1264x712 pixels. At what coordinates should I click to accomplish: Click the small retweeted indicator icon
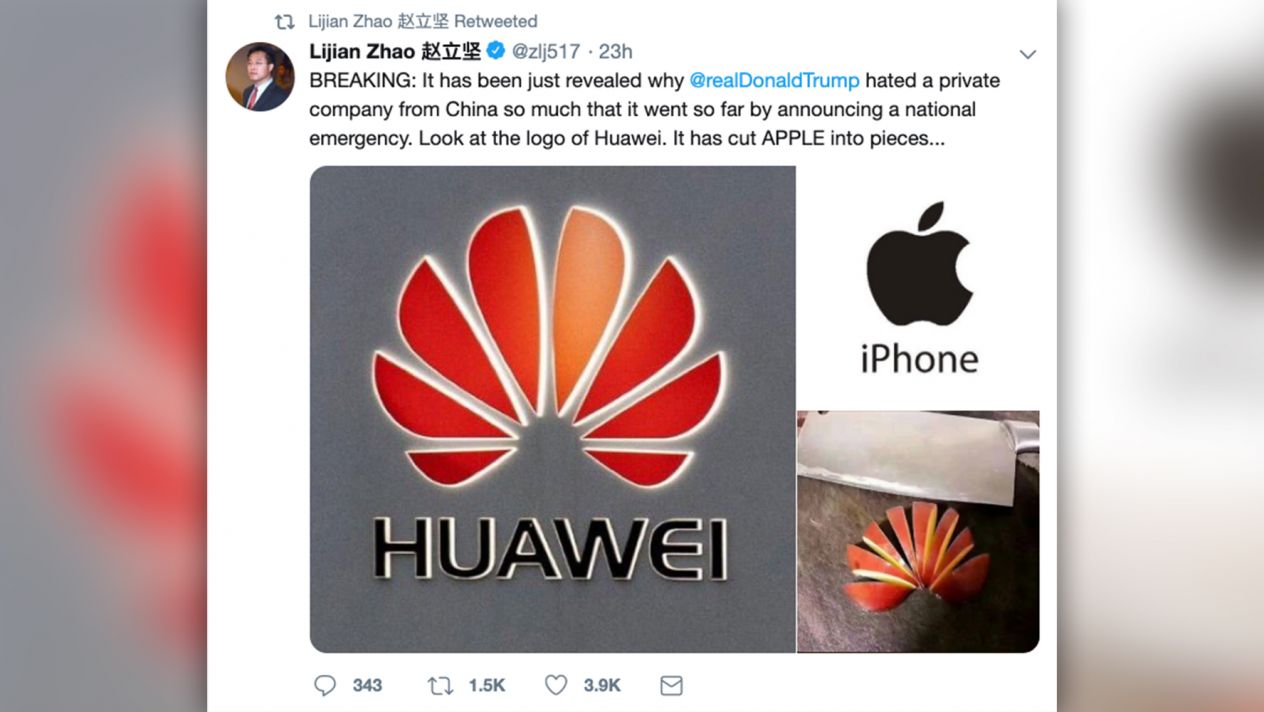pos(285,21)
